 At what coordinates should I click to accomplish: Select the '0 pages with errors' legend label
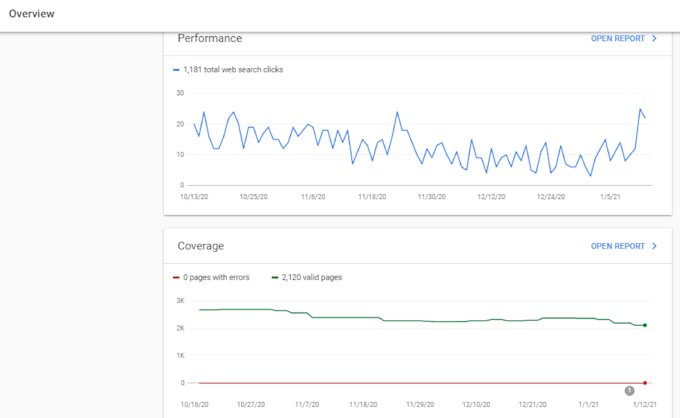216,278
